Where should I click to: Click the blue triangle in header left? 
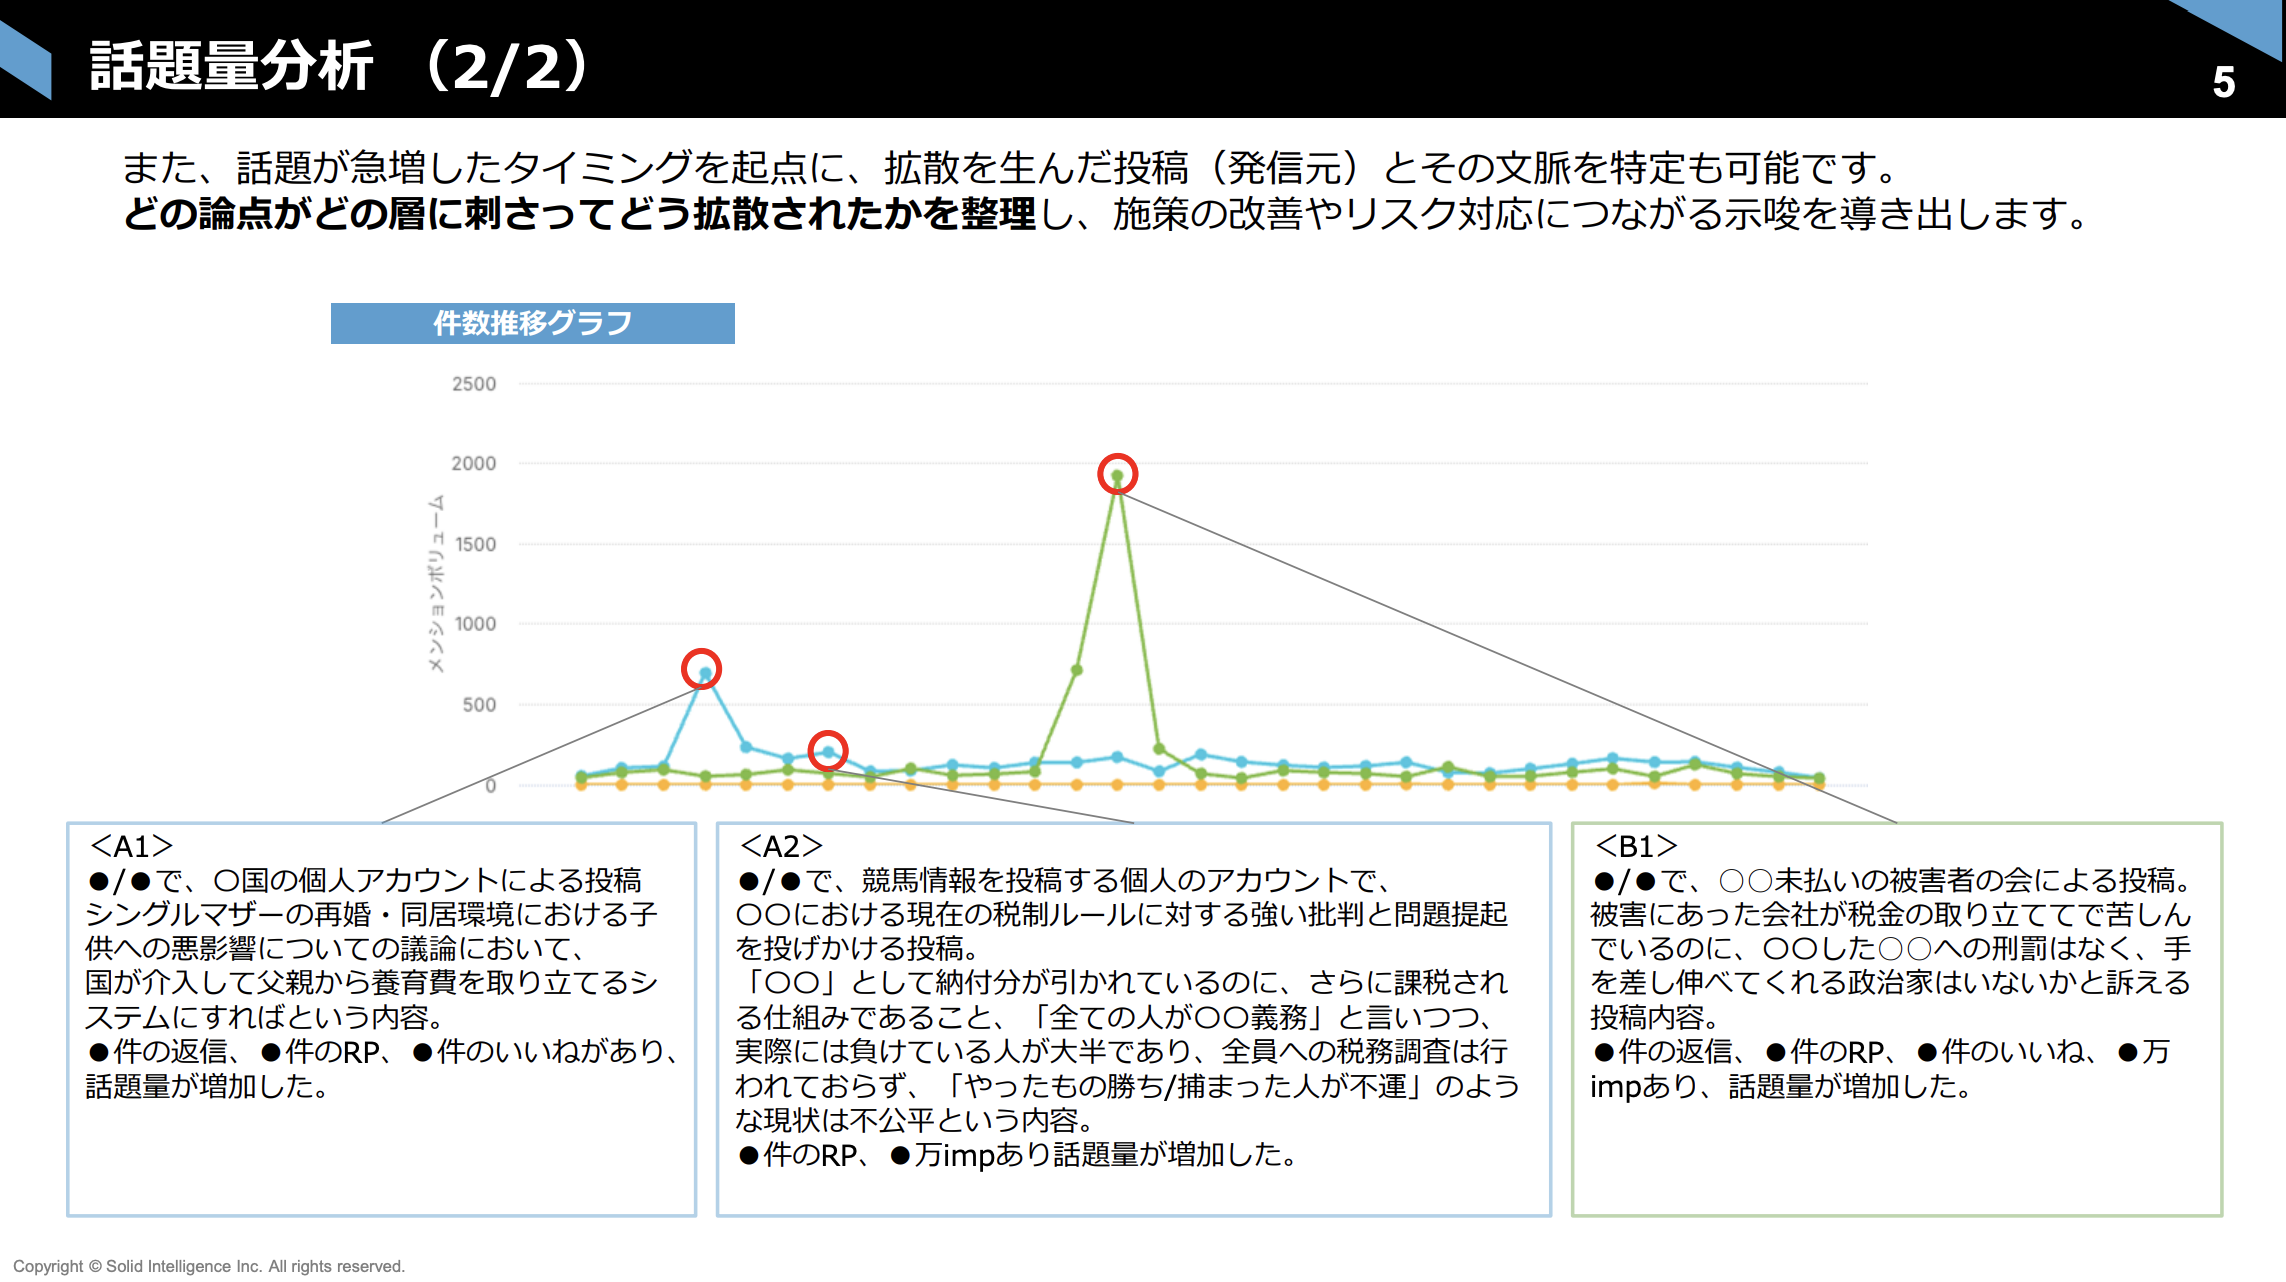(x=25, y=60)
